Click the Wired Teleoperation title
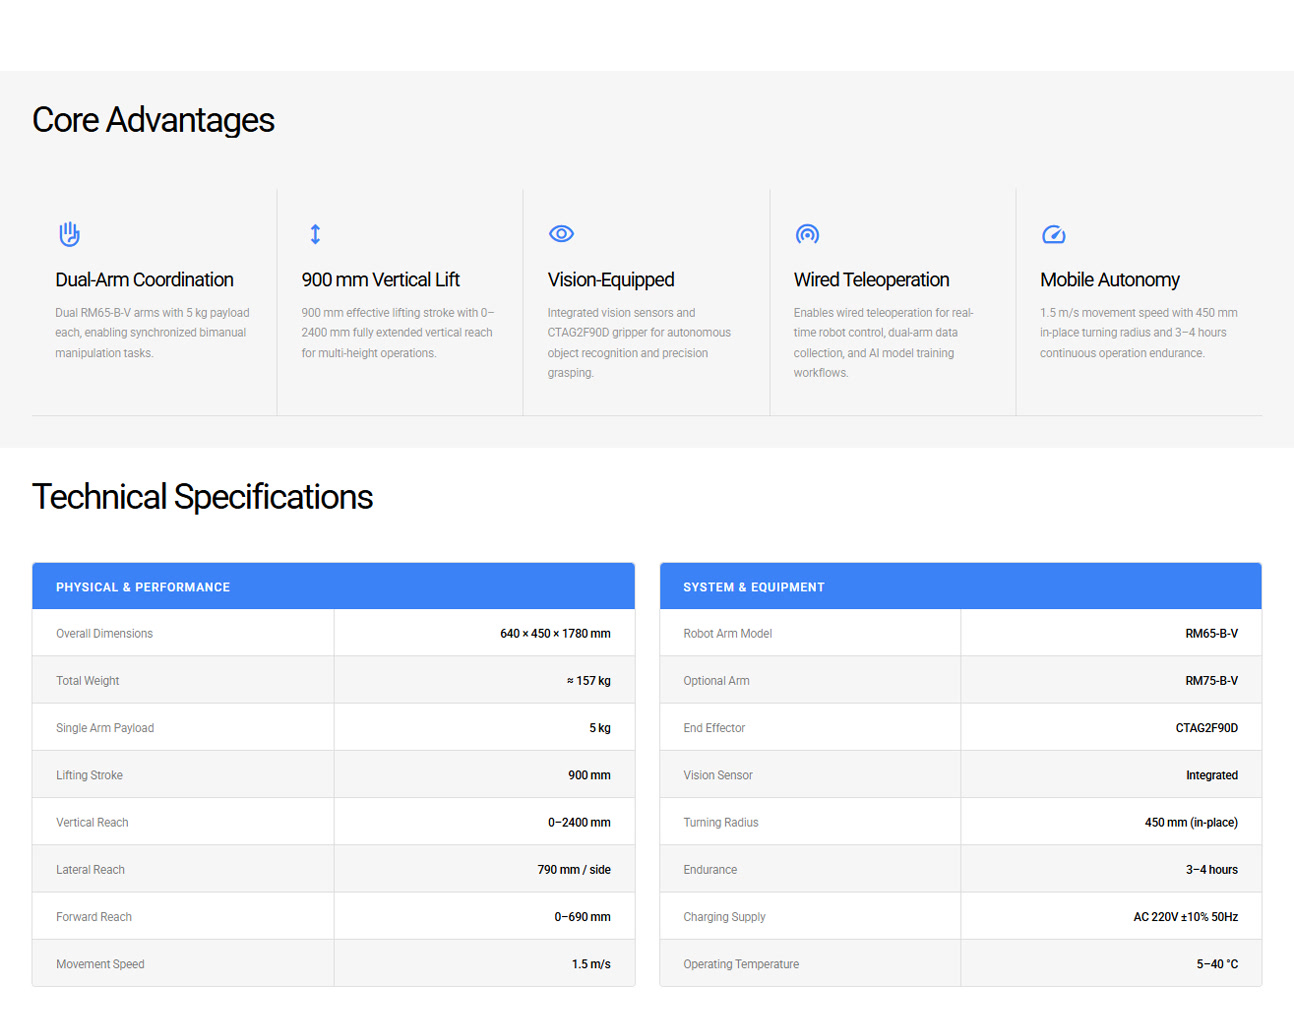 (x=871, y=280)
